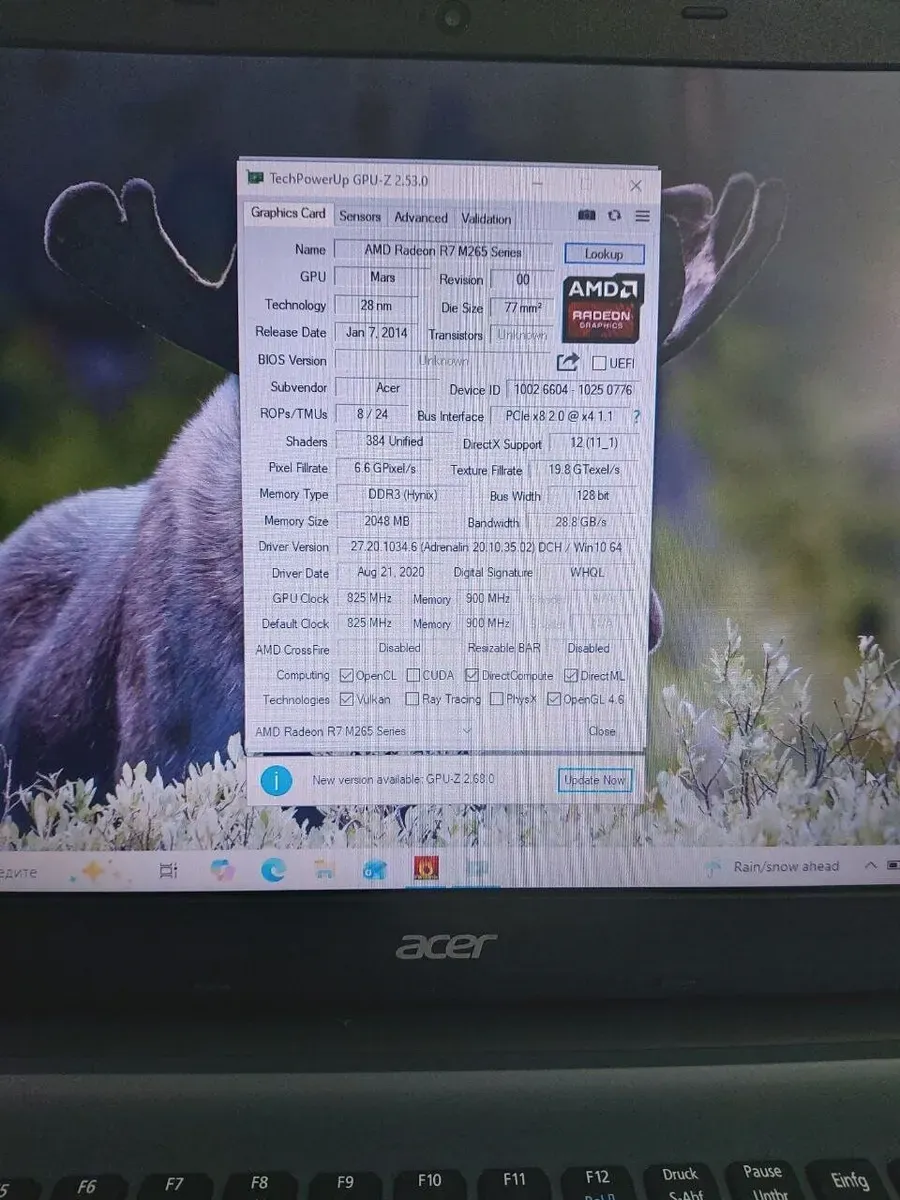Click the Update Now button
This screenshot has width=900, height=1200.
(595, 780)
